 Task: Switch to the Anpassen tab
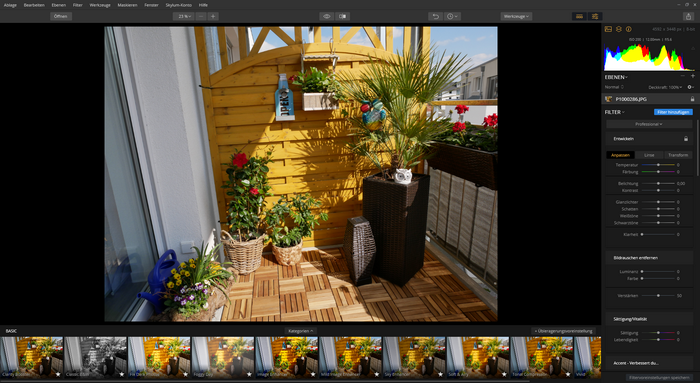point(620,155)
